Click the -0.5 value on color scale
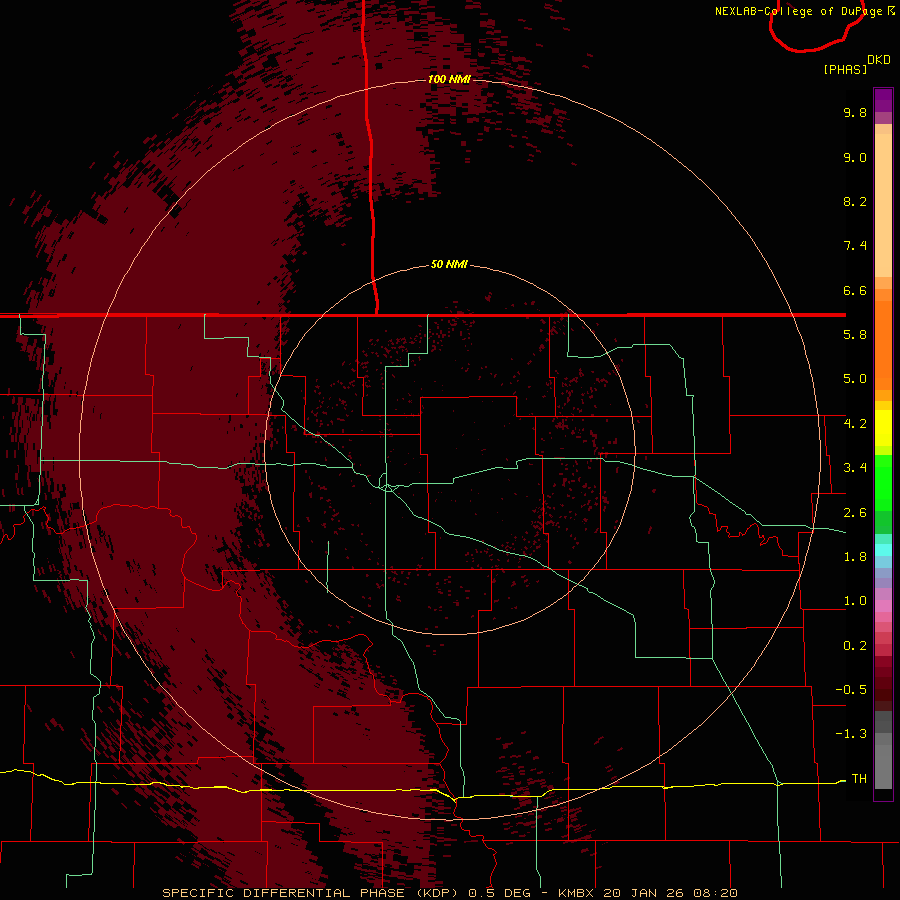This screenshot has height=900, width=900. tap(851, 689)
